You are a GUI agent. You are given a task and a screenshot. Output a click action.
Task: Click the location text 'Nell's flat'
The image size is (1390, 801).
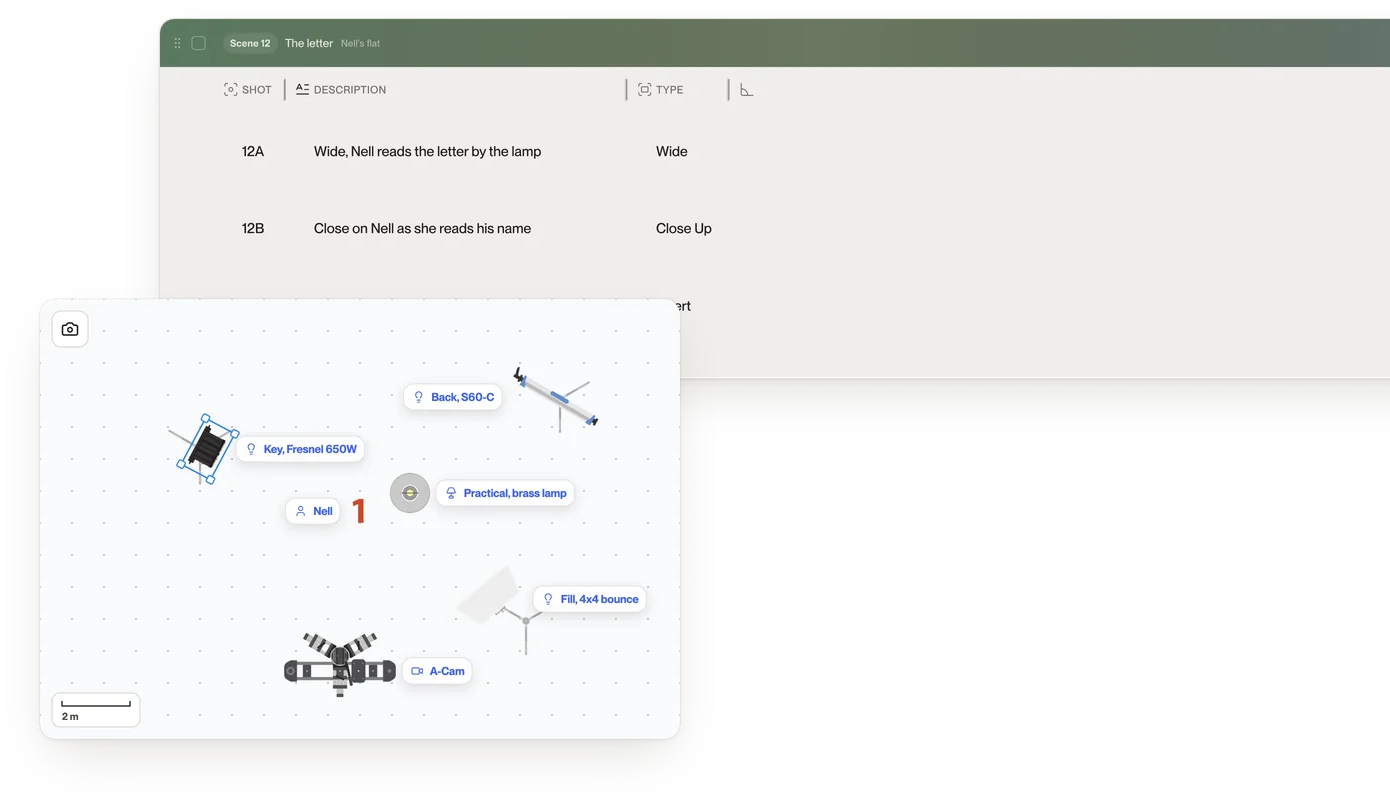tap(360, 44)
